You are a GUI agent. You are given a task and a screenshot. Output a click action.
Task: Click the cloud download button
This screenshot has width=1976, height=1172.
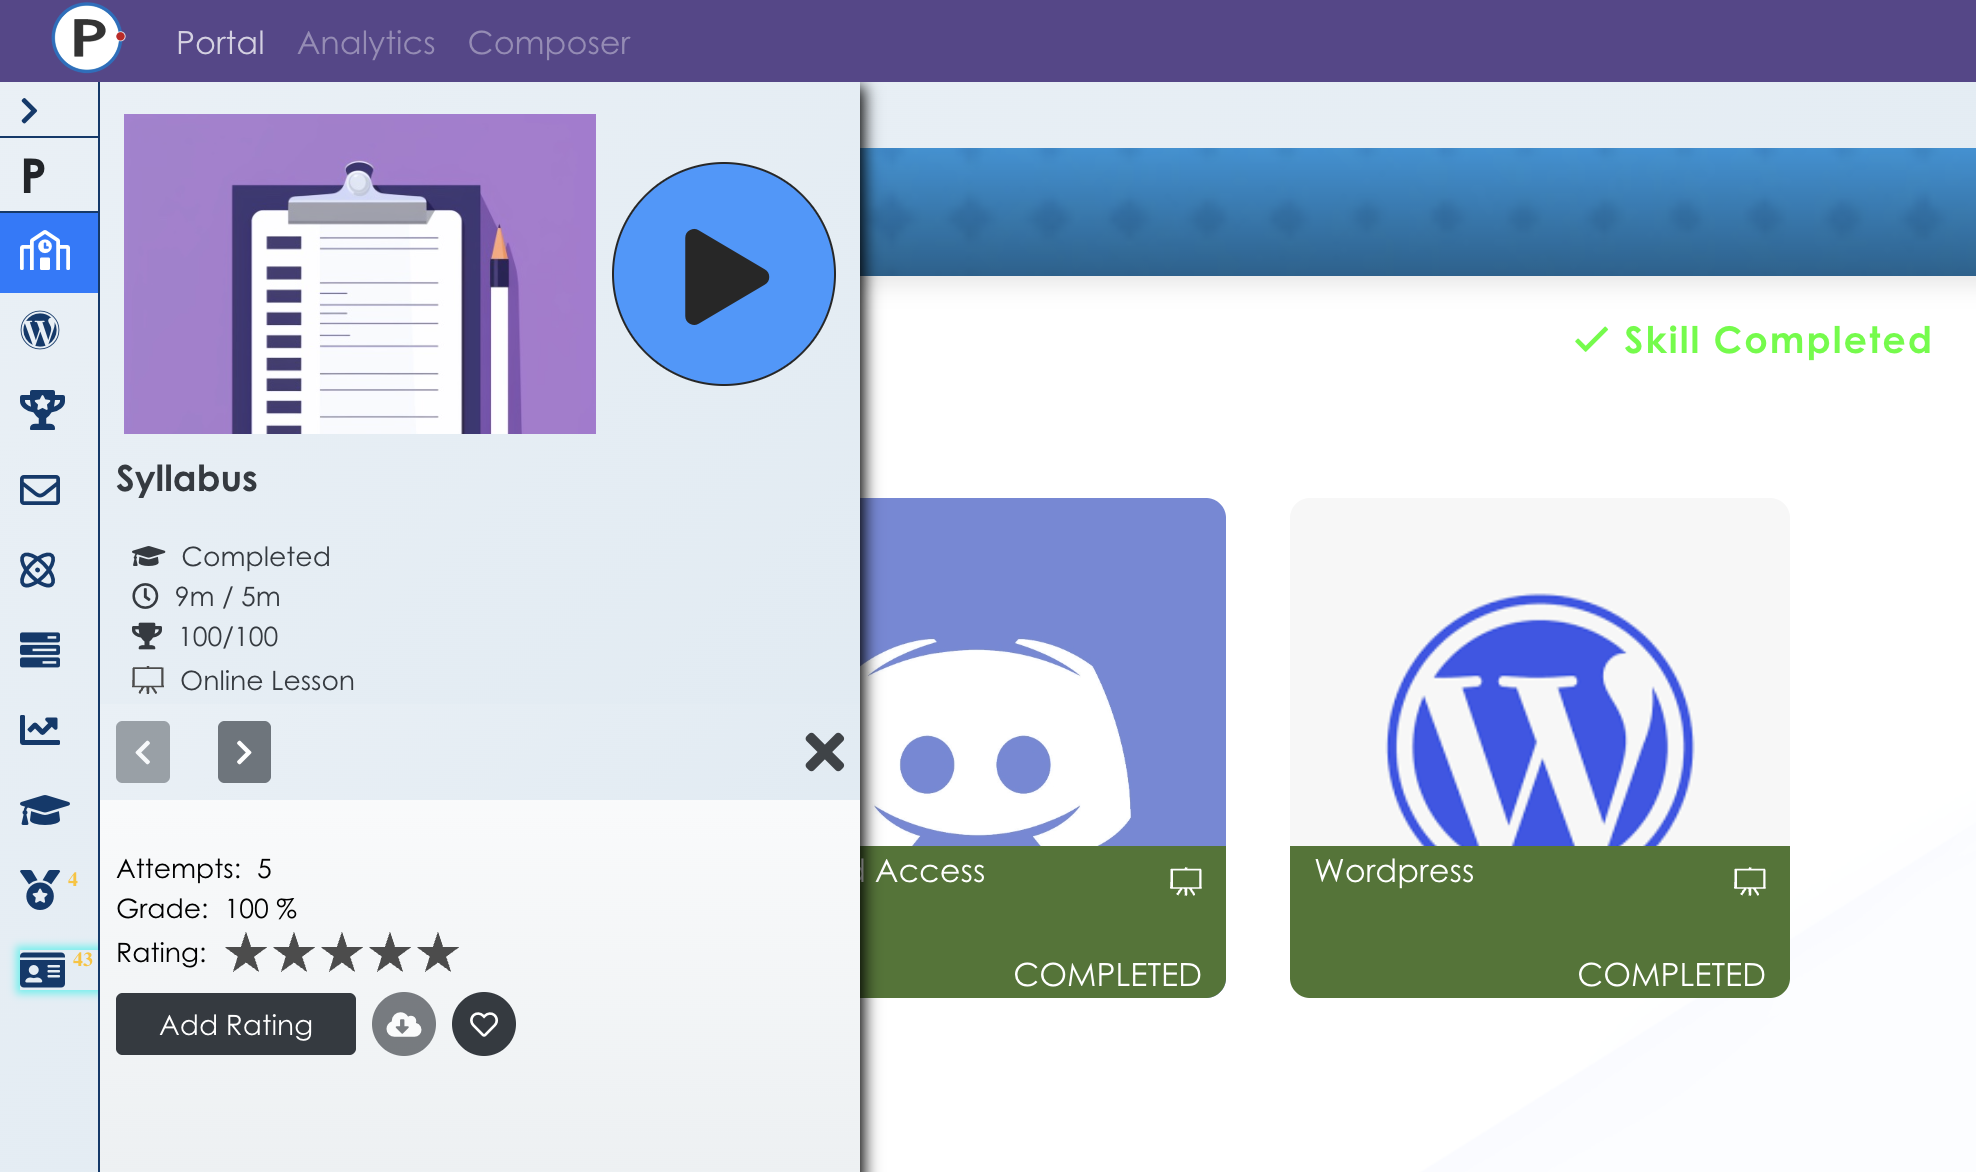click(404, 1024)
